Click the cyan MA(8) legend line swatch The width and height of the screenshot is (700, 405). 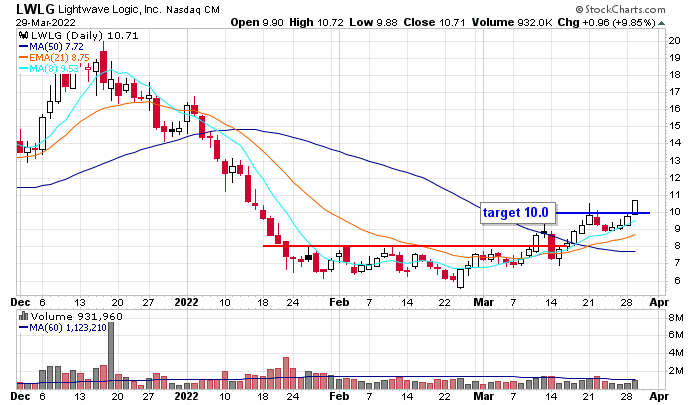tap(23, 68)
